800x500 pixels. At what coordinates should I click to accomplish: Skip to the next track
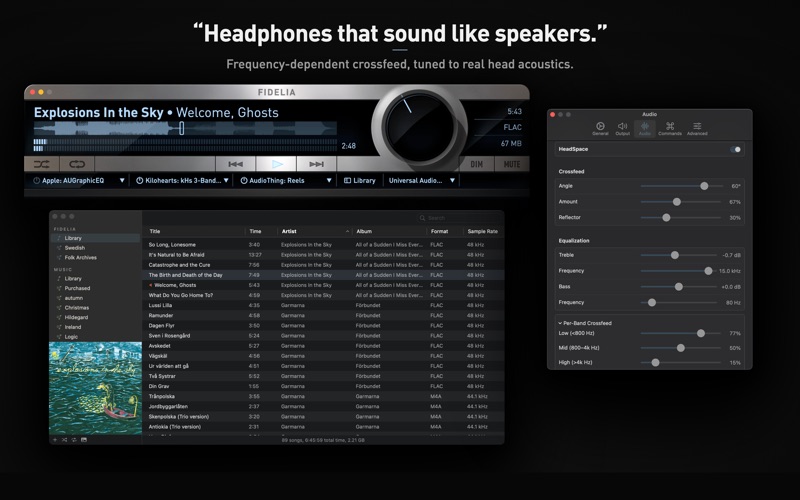click(316, 164)
